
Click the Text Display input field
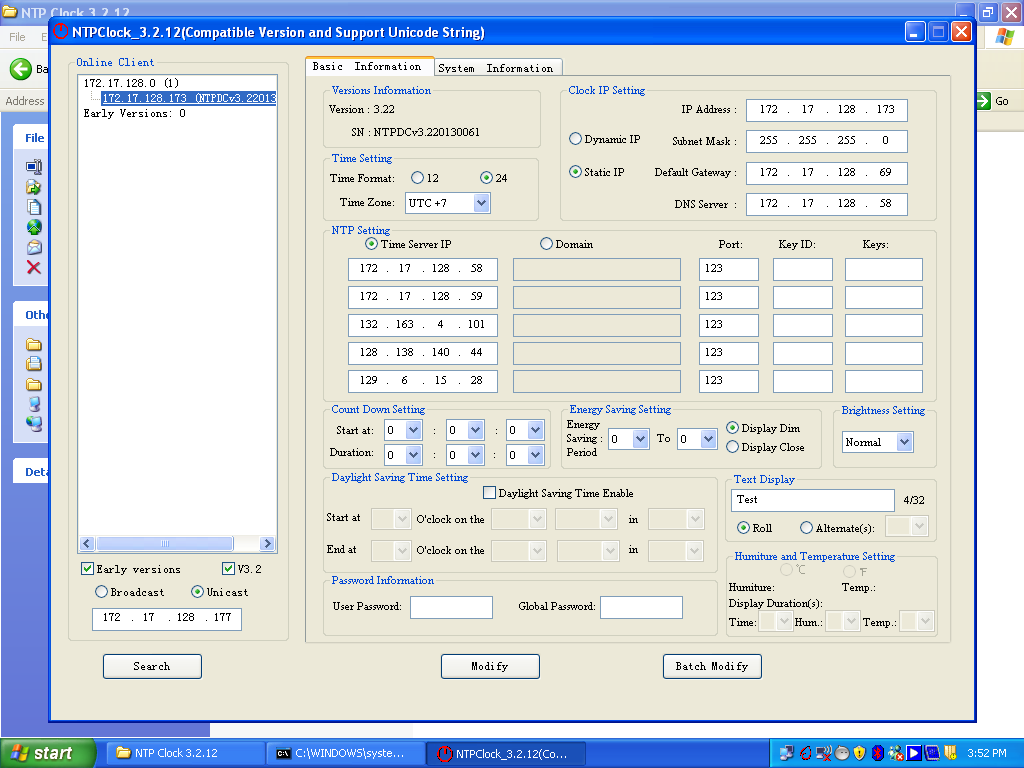click(813, 500)
